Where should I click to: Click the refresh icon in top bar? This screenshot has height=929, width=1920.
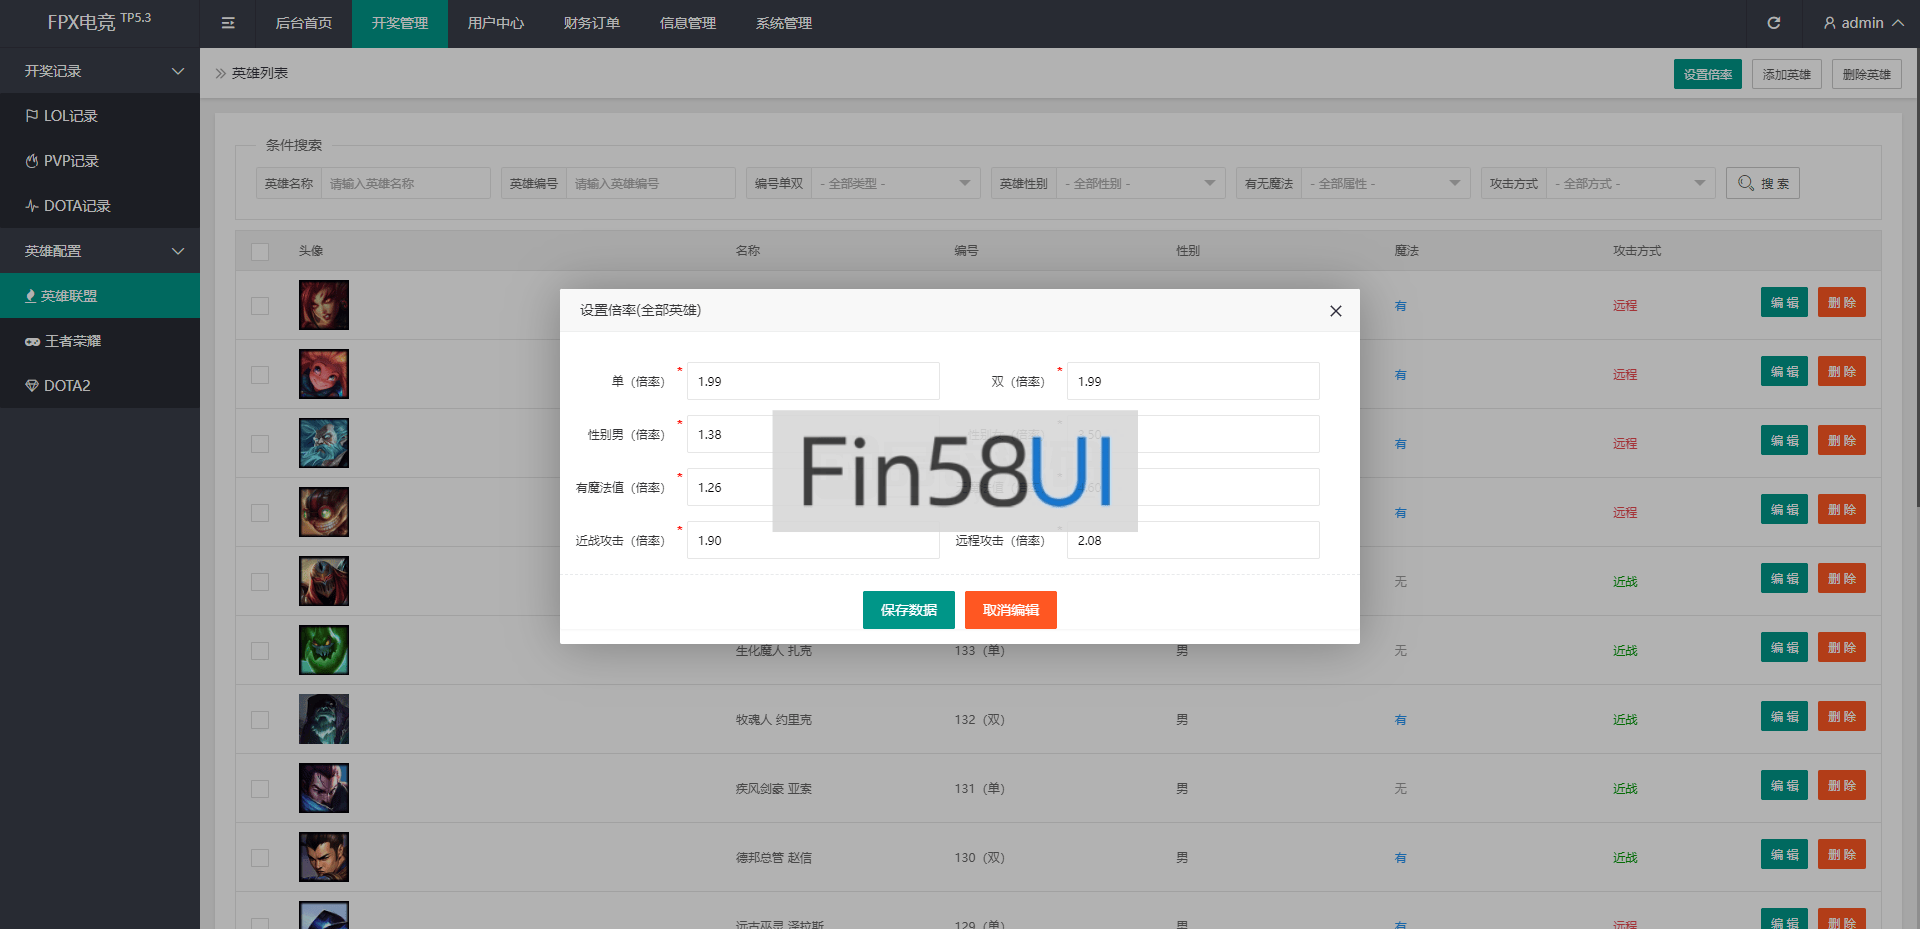coord(1773,23)
